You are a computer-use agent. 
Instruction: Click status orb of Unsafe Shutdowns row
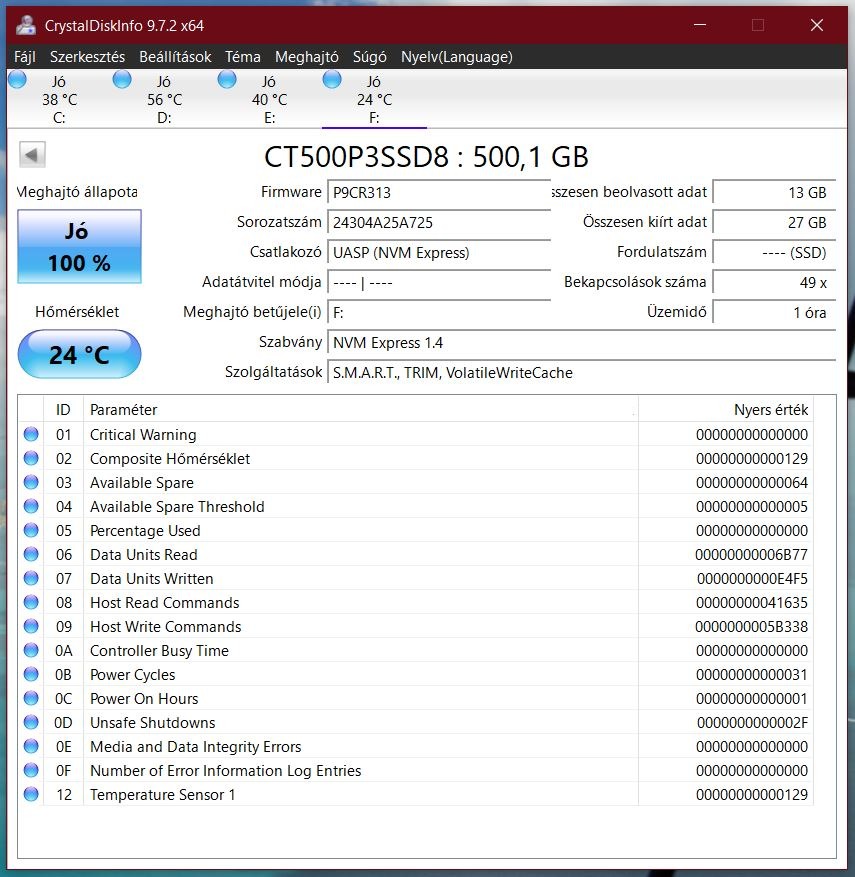point(31,723)
